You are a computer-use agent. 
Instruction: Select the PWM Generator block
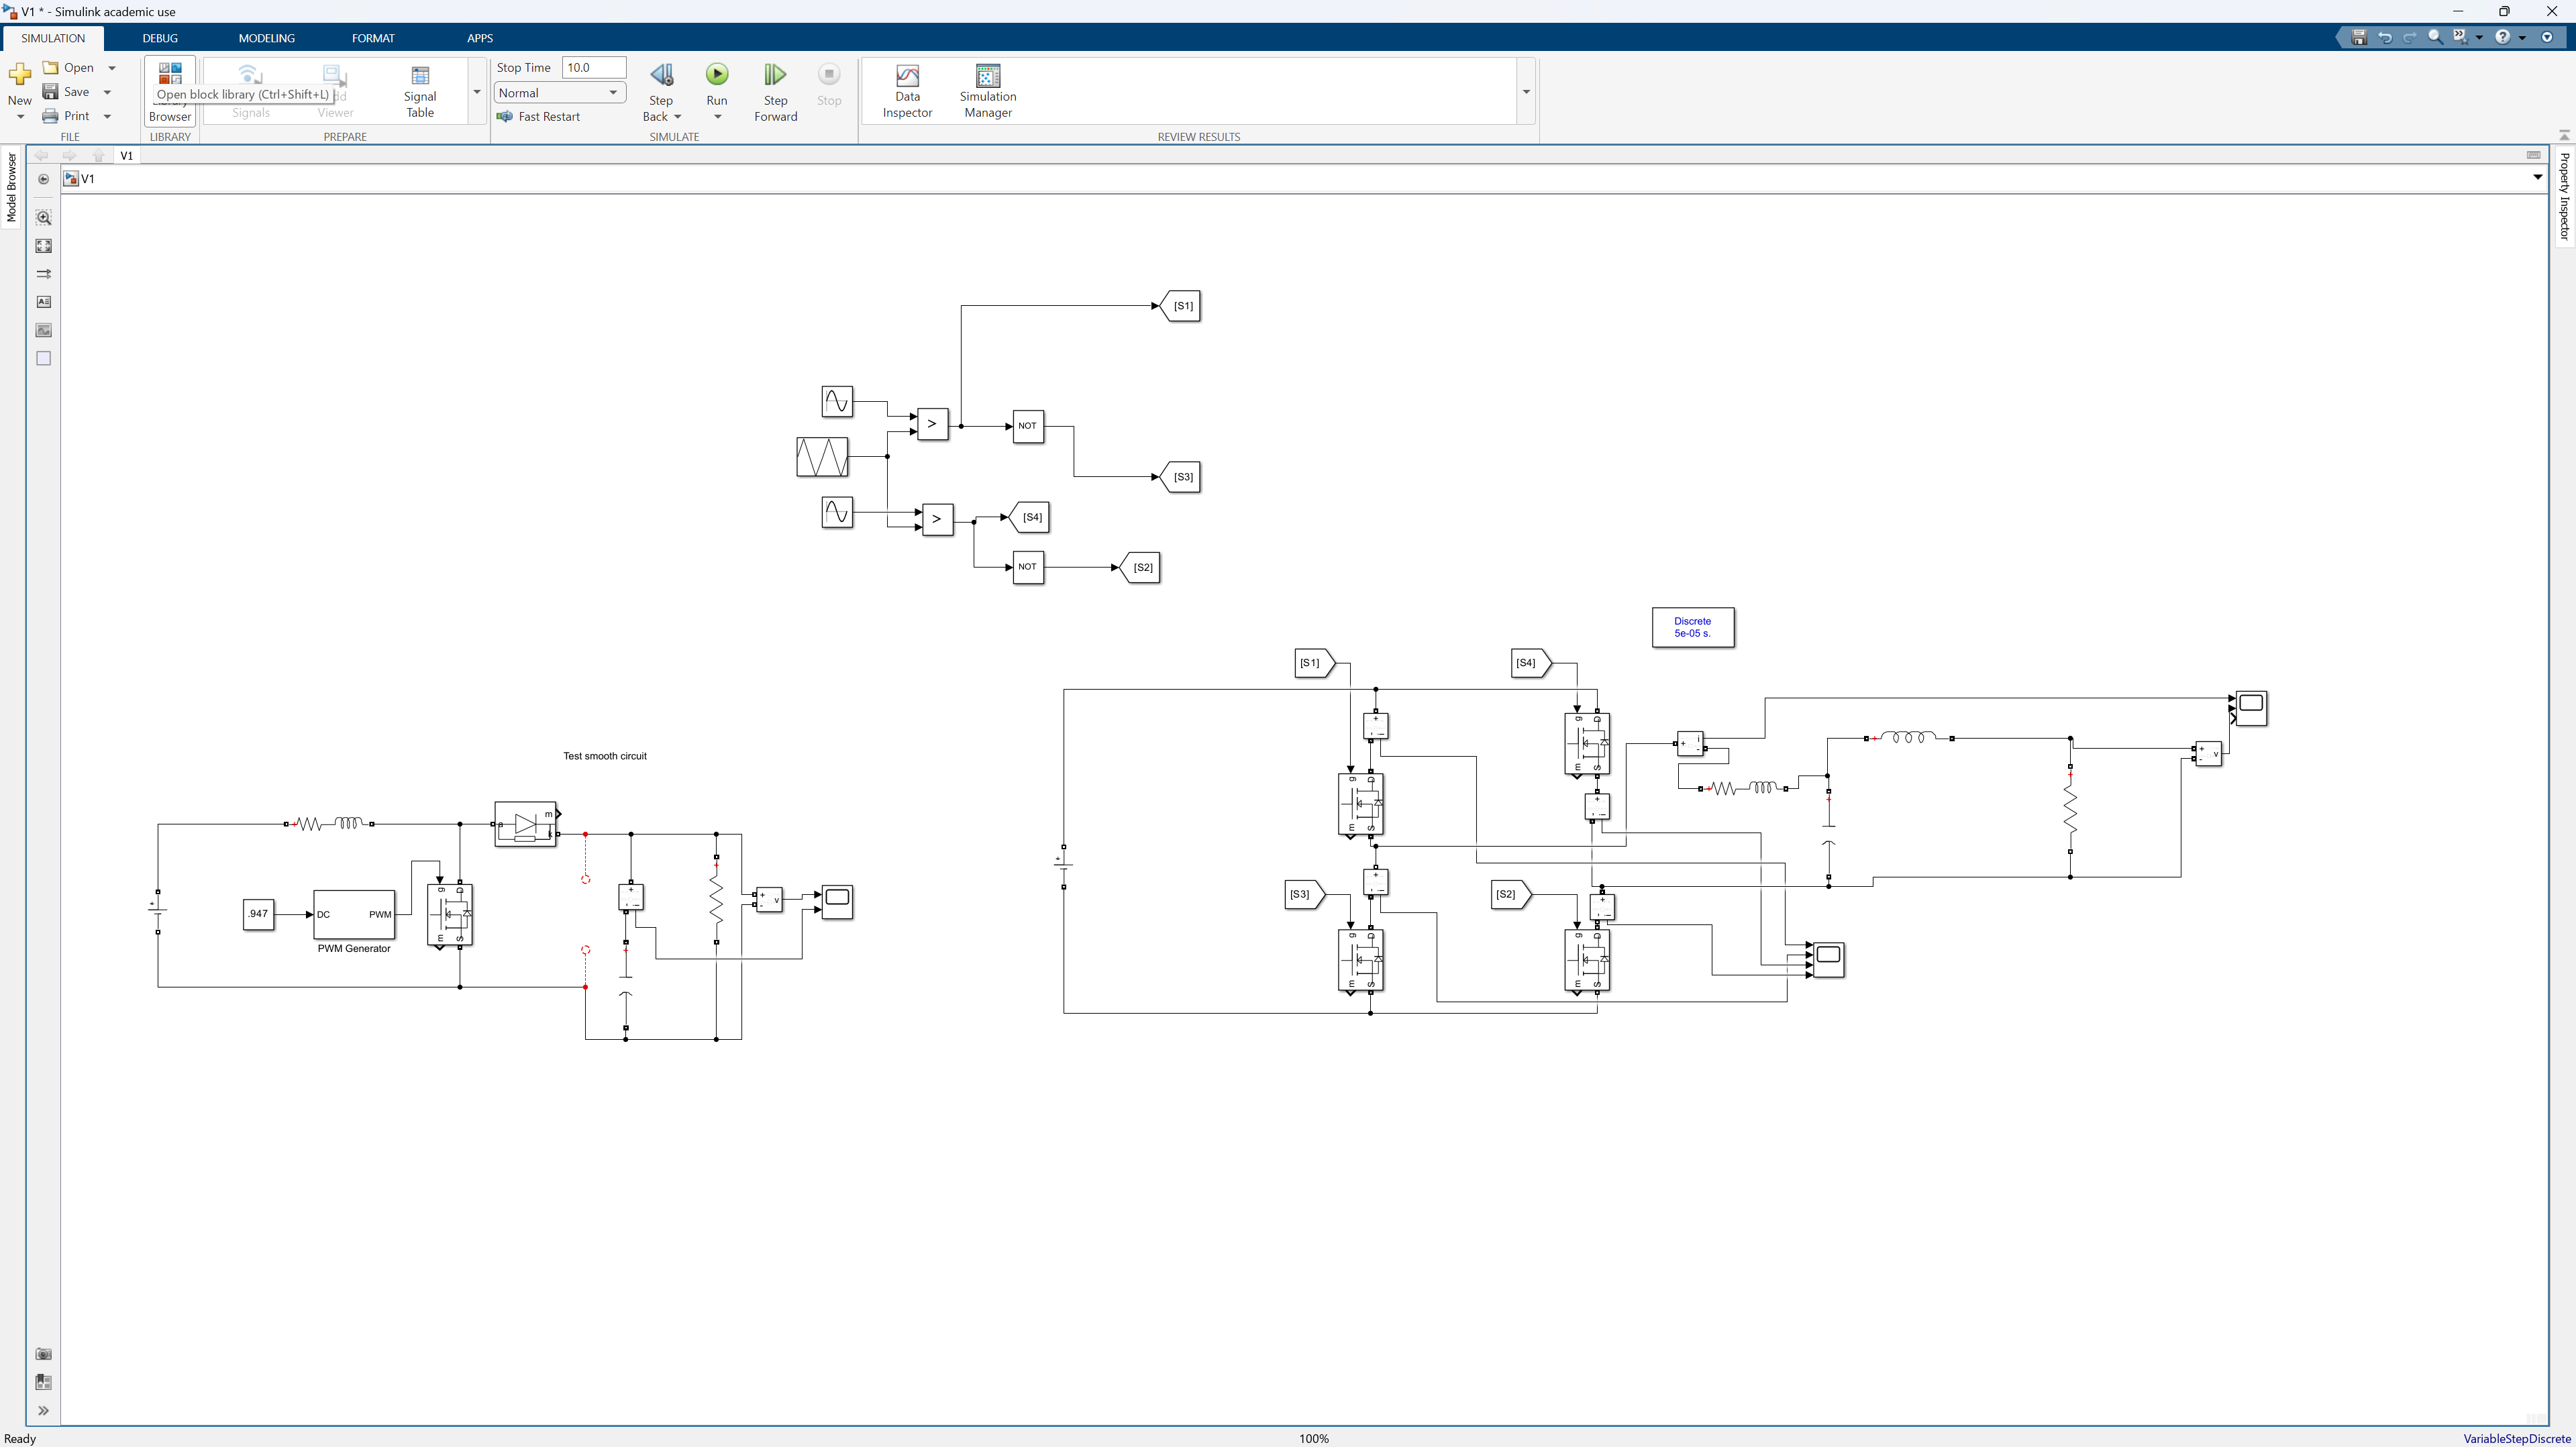click(x=354, y=914)
